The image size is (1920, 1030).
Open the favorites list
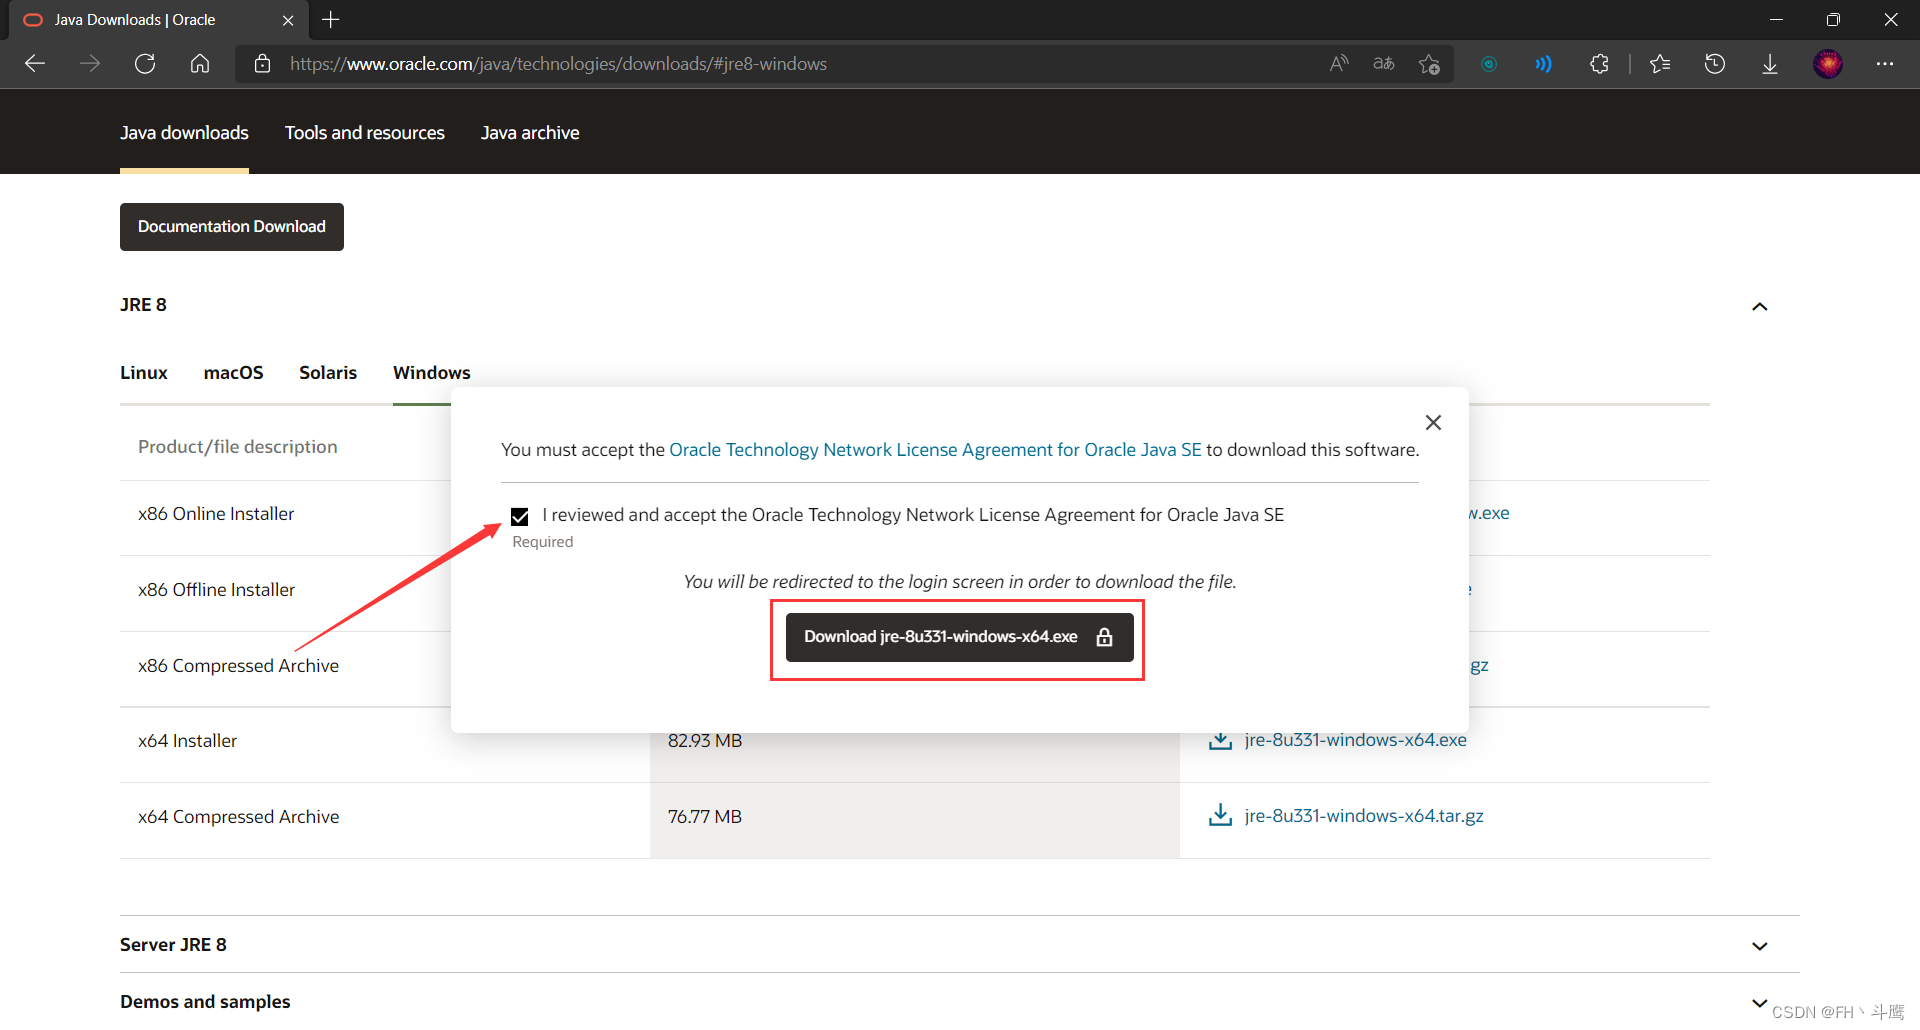click(x=1660, y=64)
